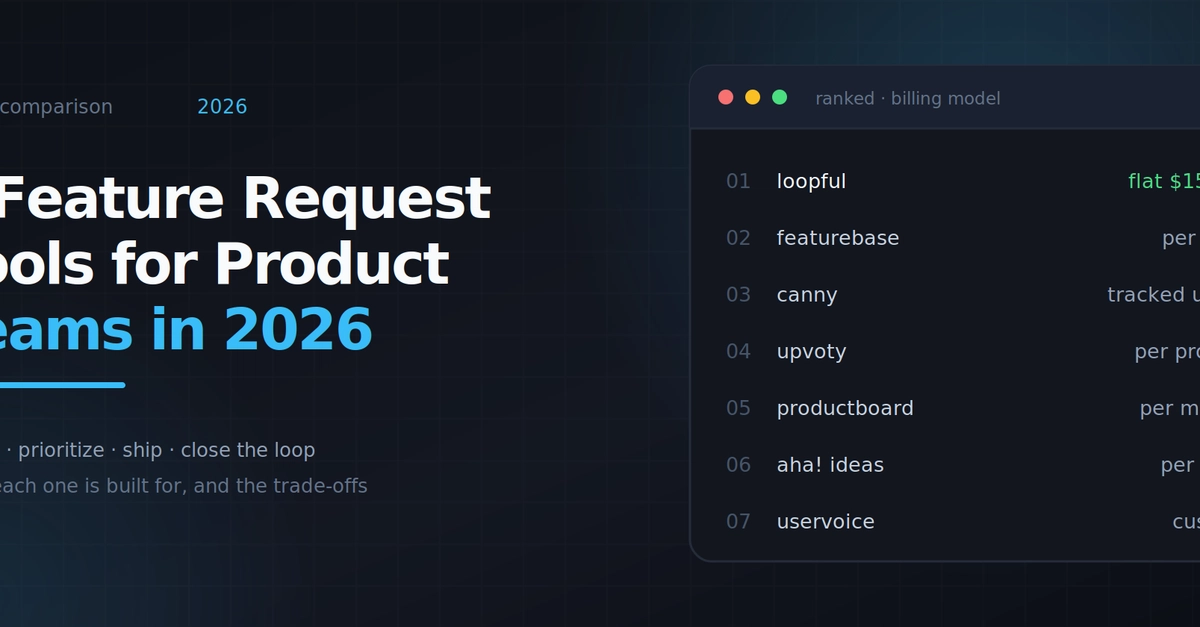
Task: Click rank number 04
Action: (x=738, y=352)
